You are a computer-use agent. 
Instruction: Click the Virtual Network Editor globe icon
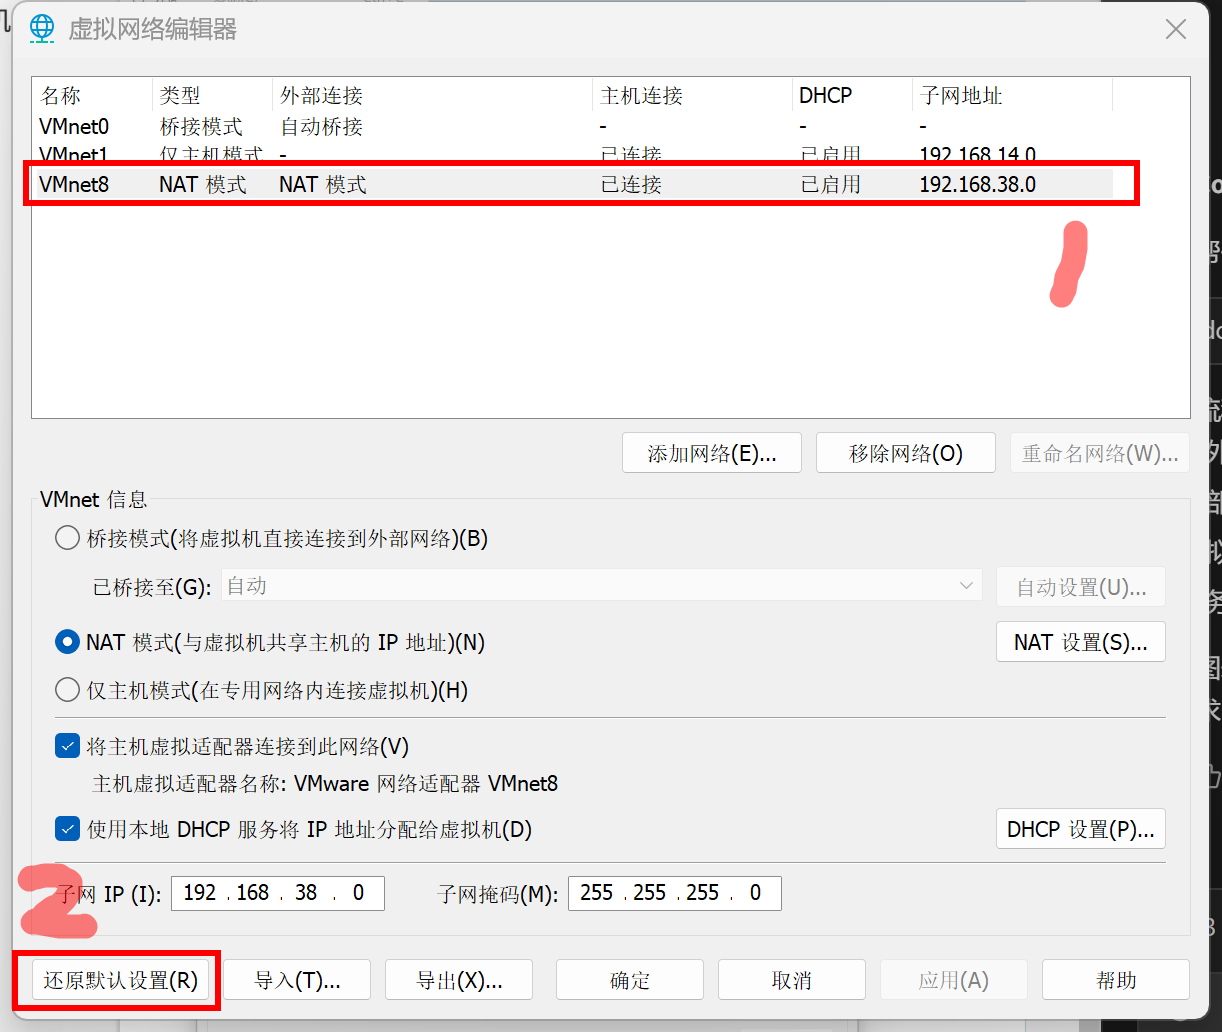point(41,29)
